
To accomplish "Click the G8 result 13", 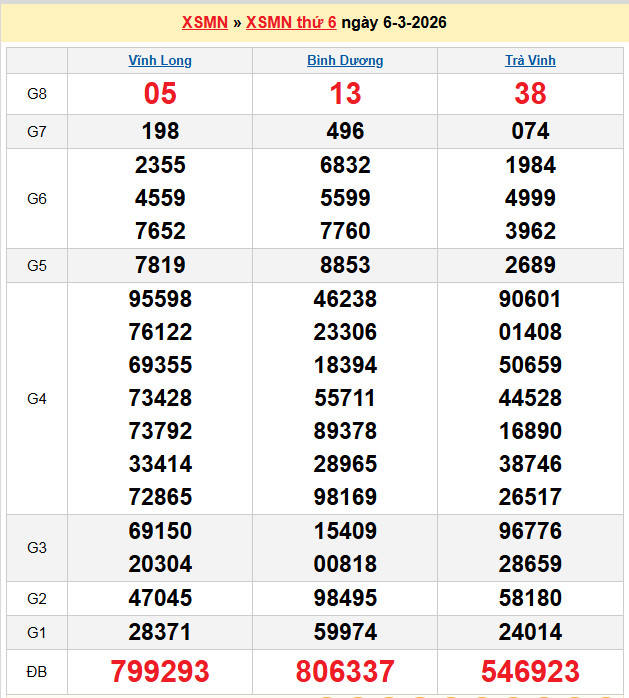I will pos(345,94).
